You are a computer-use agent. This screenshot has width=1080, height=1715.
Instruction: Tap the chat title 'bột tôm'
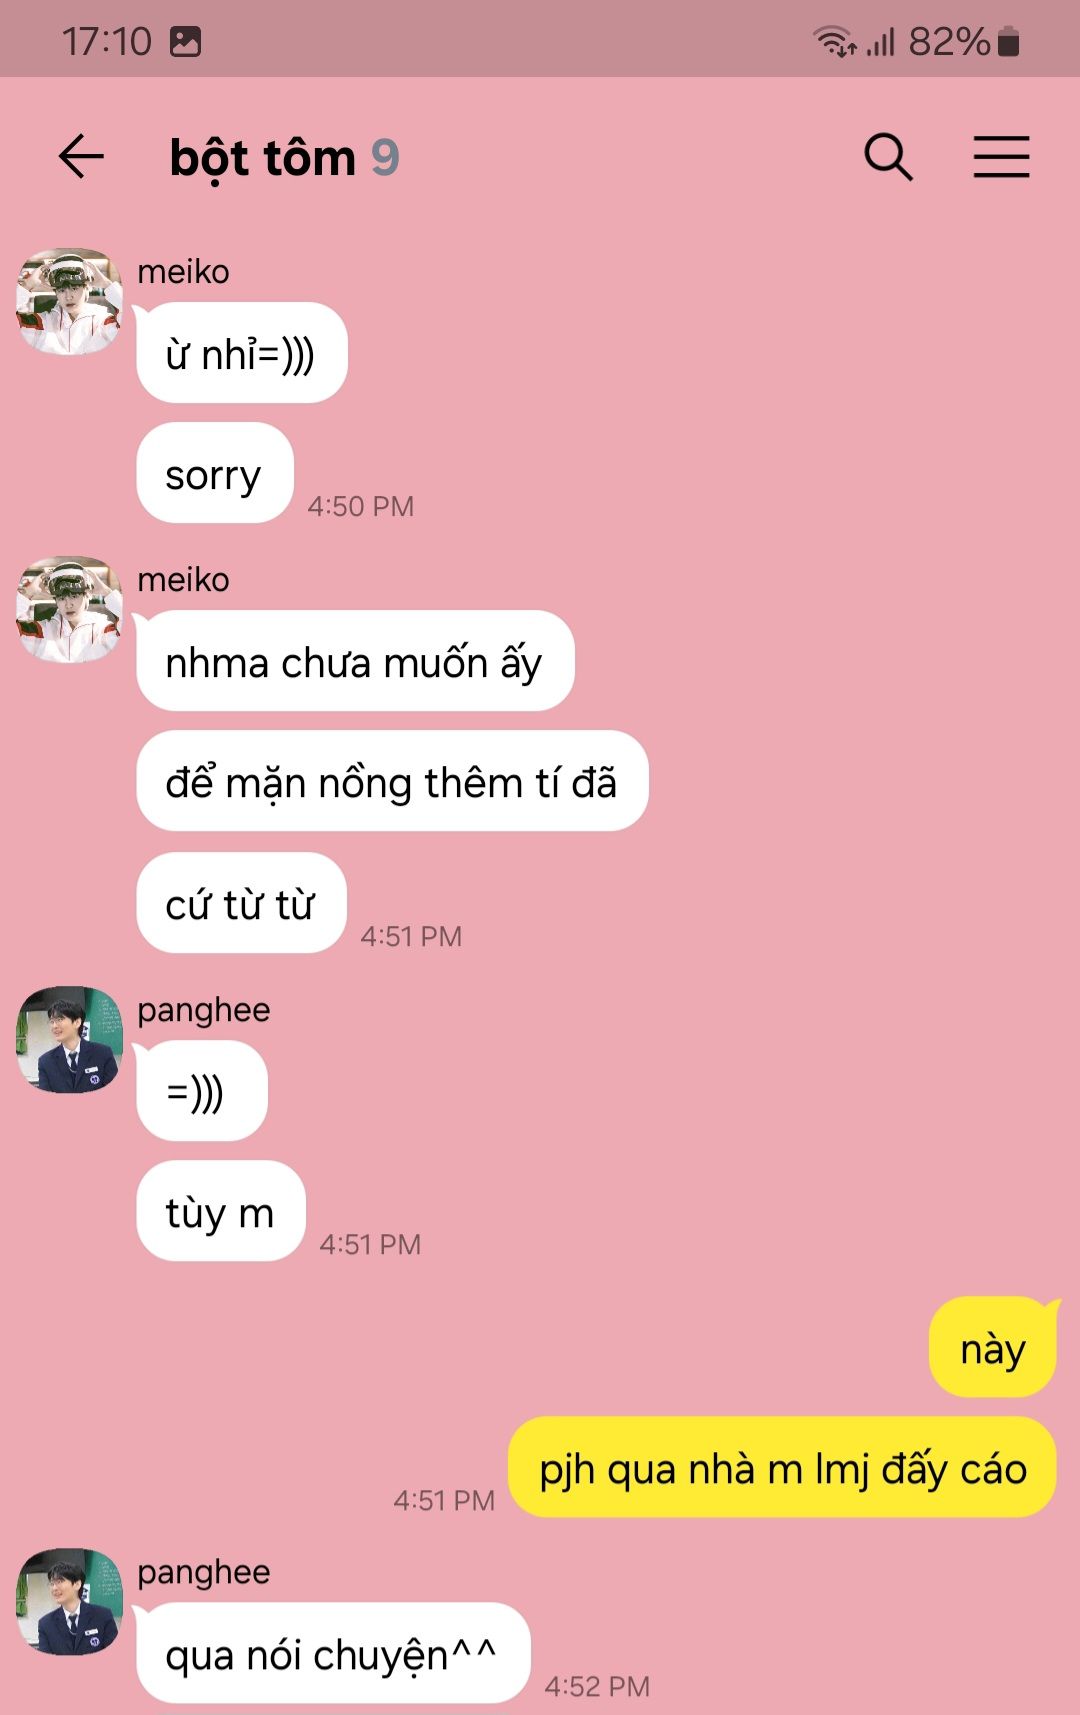[263, 159]
